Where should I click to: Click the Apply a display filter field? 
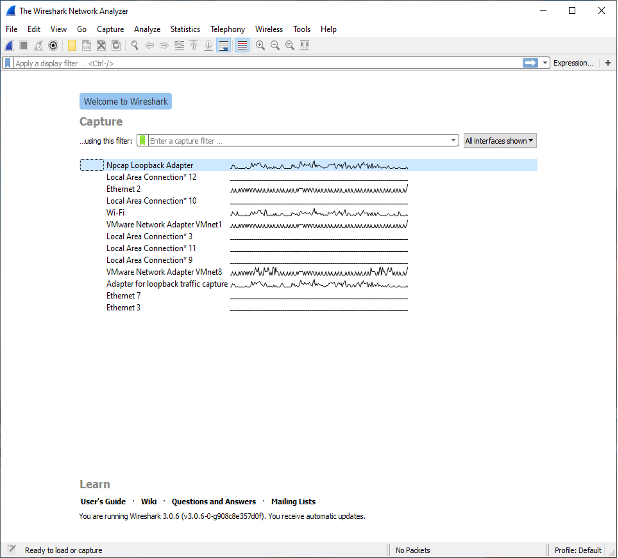[x=268, y=63]
